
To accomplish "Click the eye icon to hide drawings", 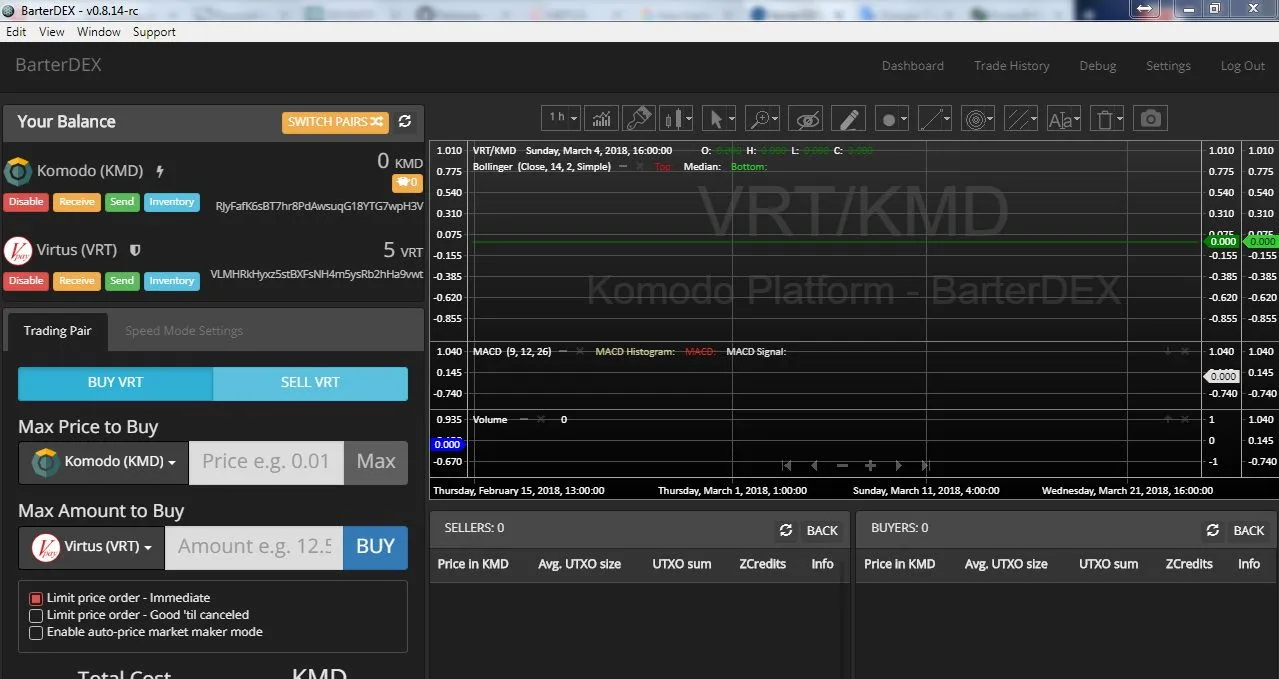I will 806,119.
